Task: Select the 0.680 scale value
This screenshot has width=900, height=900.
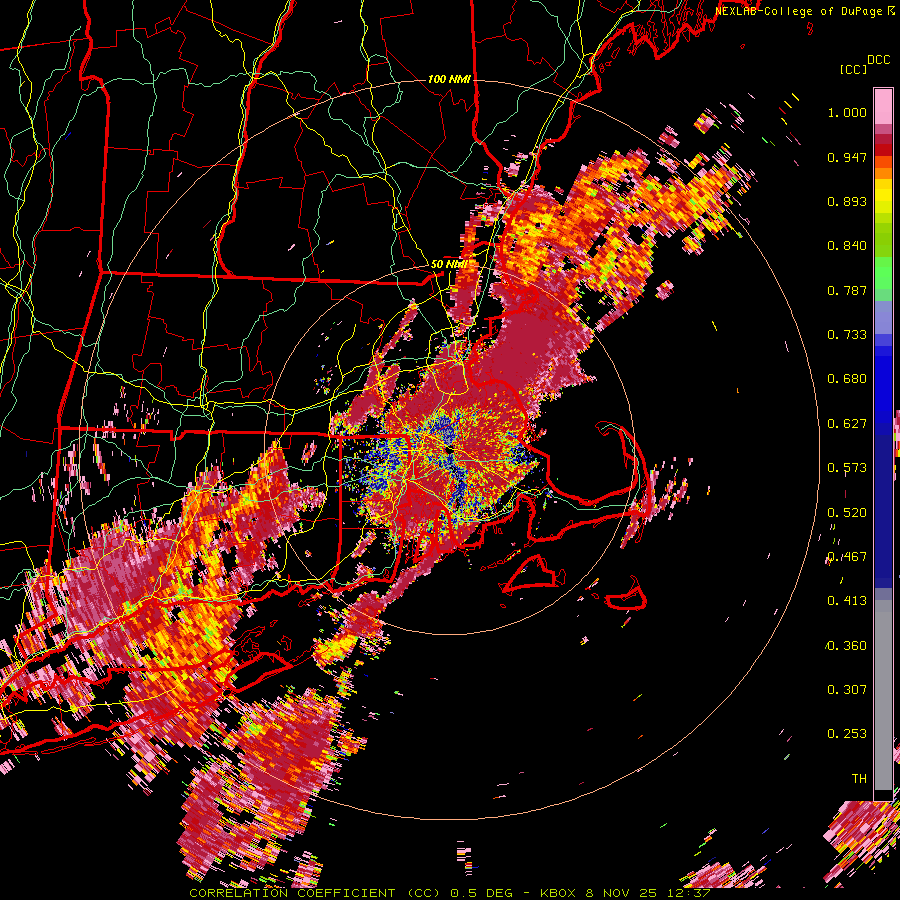Action: pyautogui.click(x=847, y=379)
